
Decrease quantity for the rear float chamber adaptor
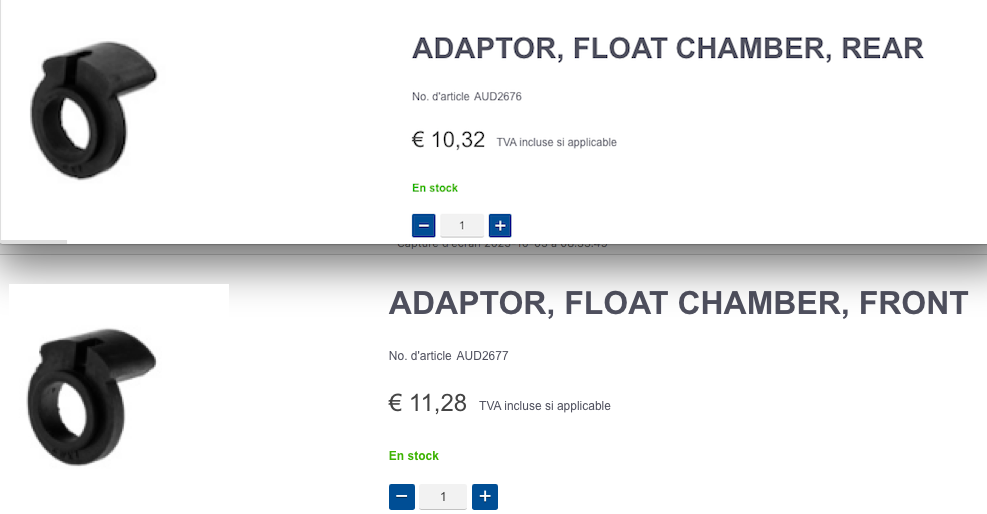(x=423, y=226)
